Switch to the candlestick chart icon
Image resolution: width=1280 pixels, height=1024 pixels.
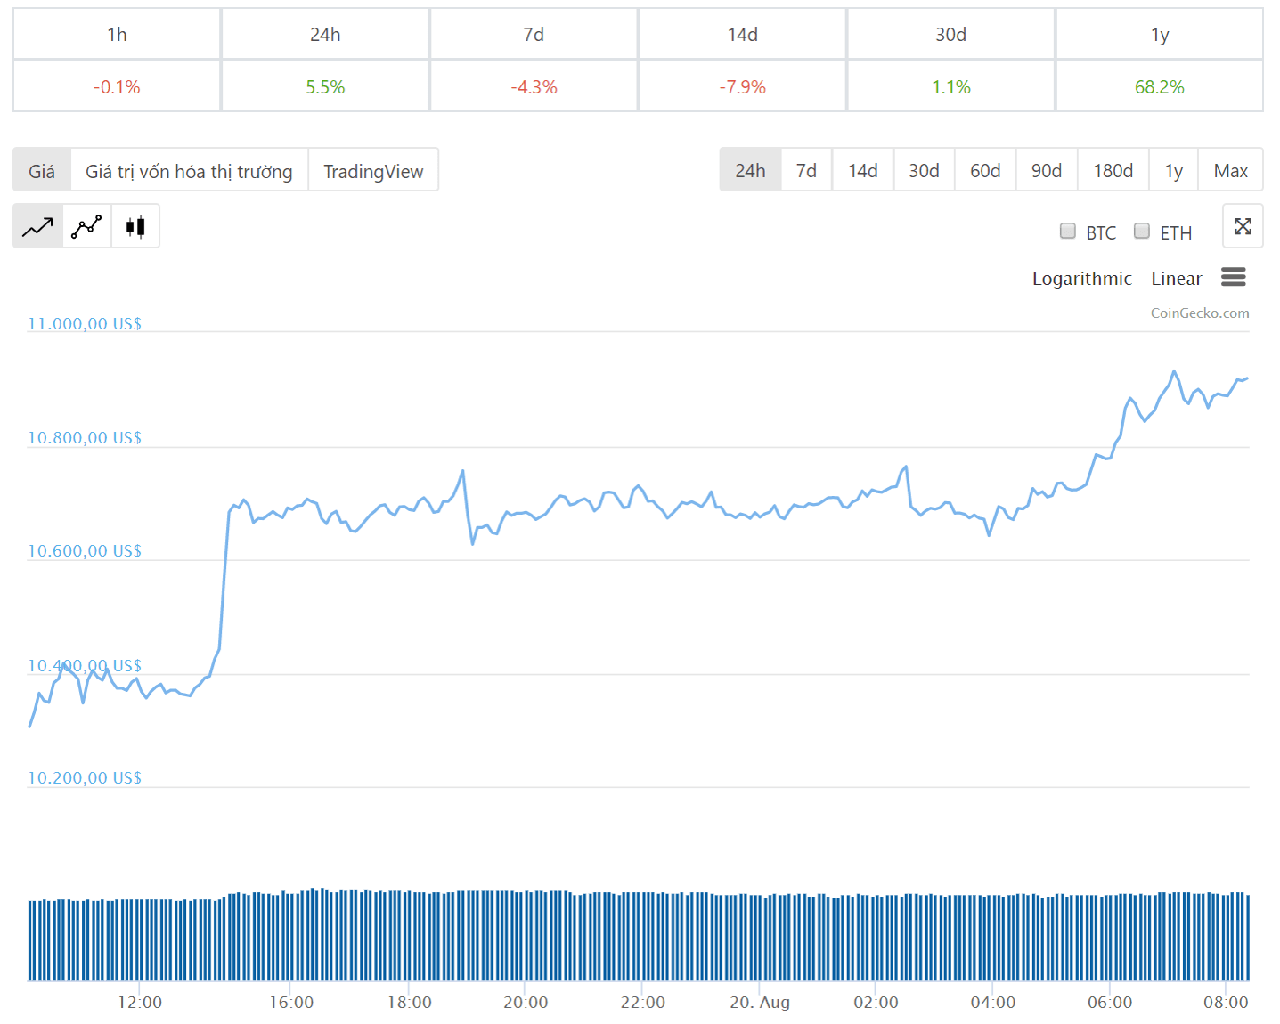(135, 227)
